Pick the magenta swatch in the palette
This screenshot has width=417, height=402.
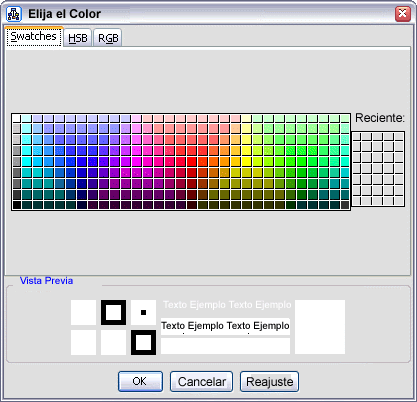137,161
